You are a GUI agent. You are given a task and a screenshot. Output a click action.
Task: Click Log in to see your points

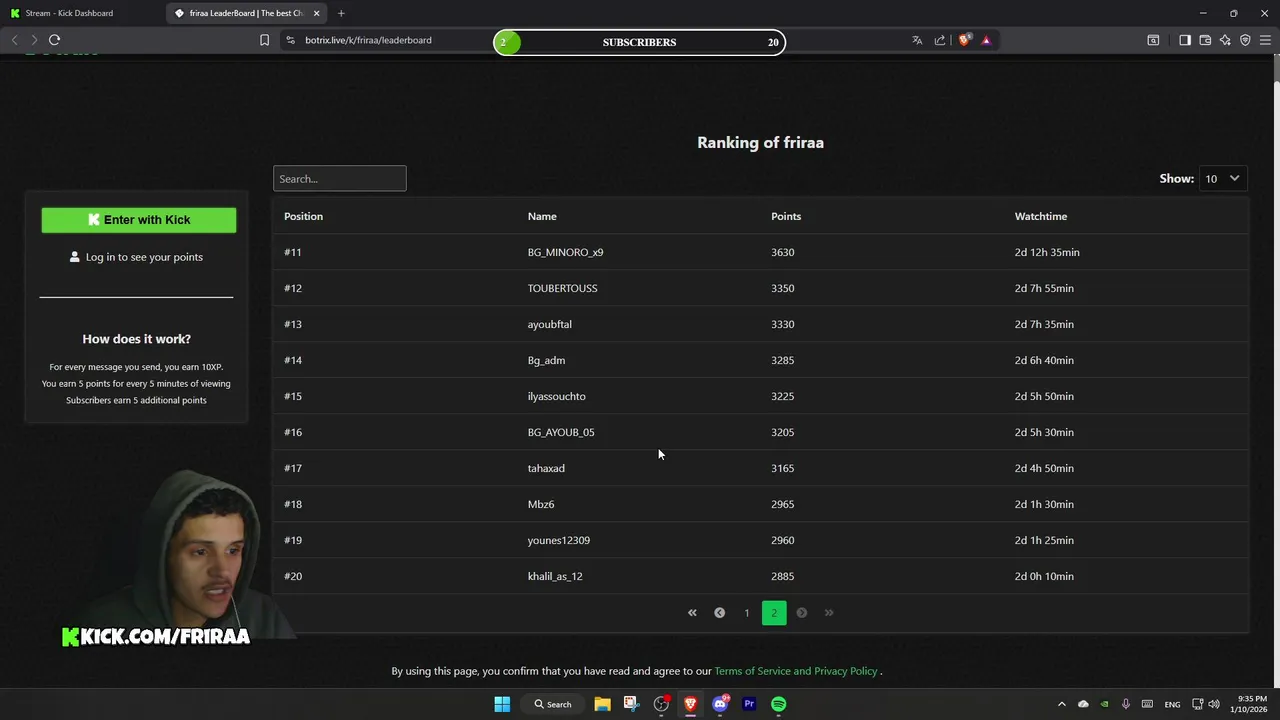coord(136,257)
